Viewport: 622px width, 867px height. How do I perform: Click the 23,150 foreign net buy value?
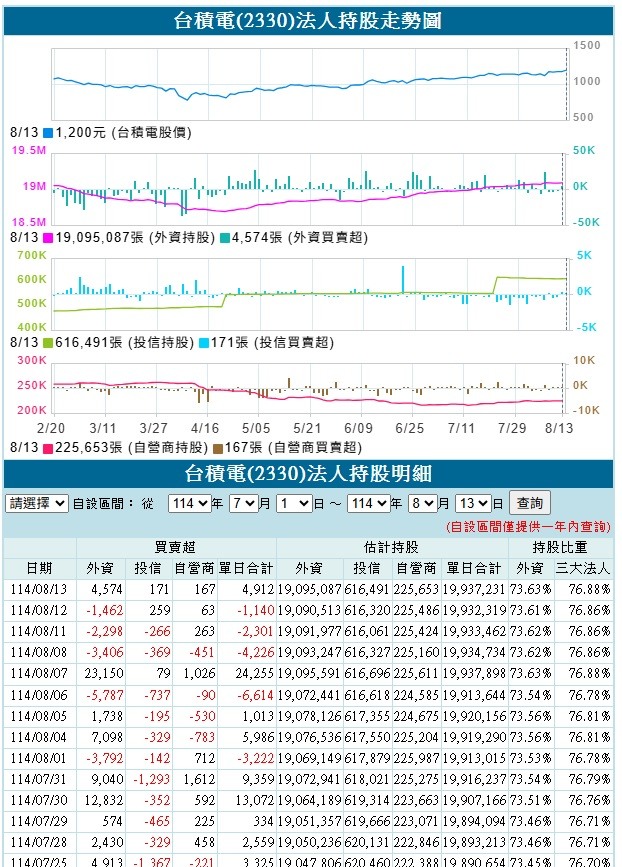pyautogui.click(x=103, y=673)
